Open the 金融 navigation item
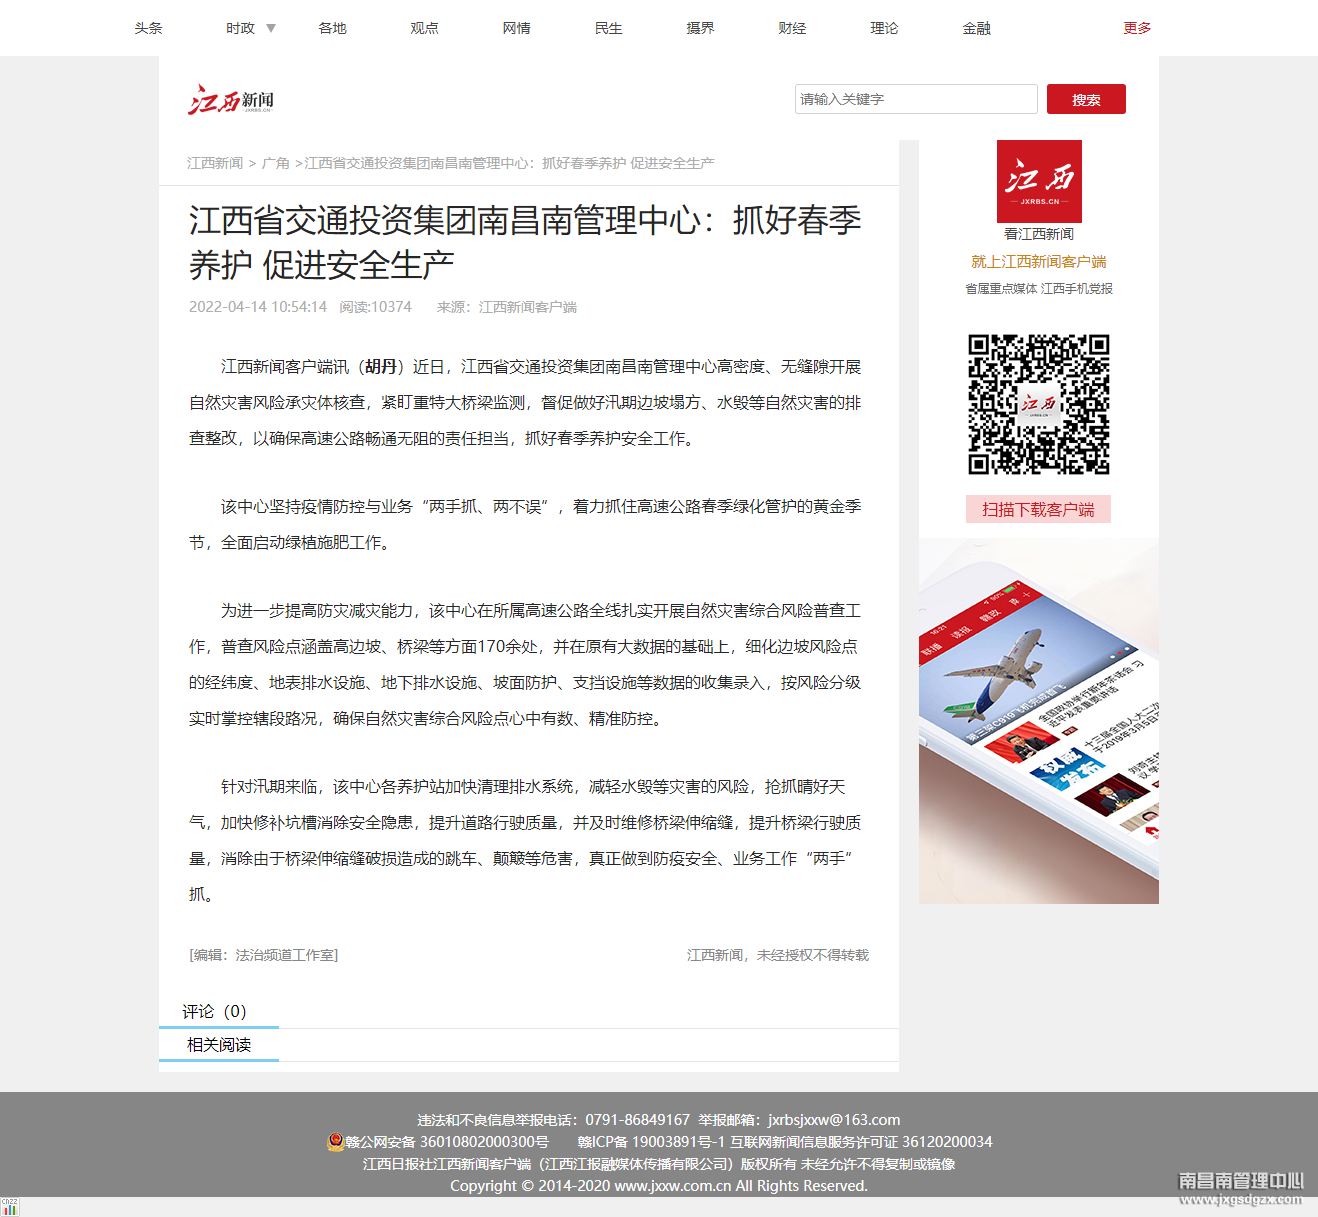The image size is (1318, 1217). pyautogui.click(x=976, y=28)
